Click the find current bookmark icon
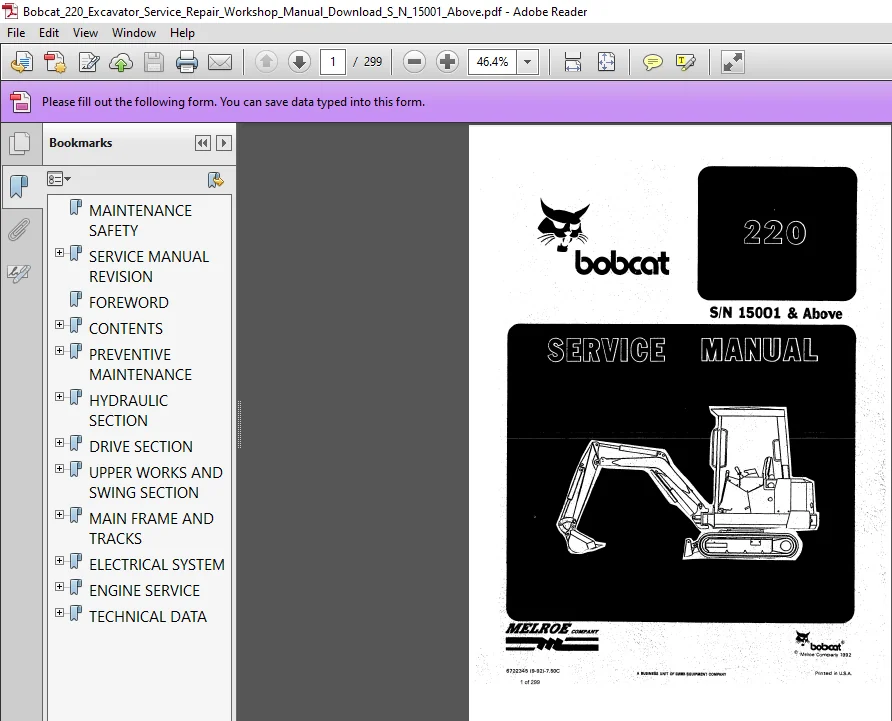Image resolution: width=892 pixels, height=721 pixels. tap(216, 180)
